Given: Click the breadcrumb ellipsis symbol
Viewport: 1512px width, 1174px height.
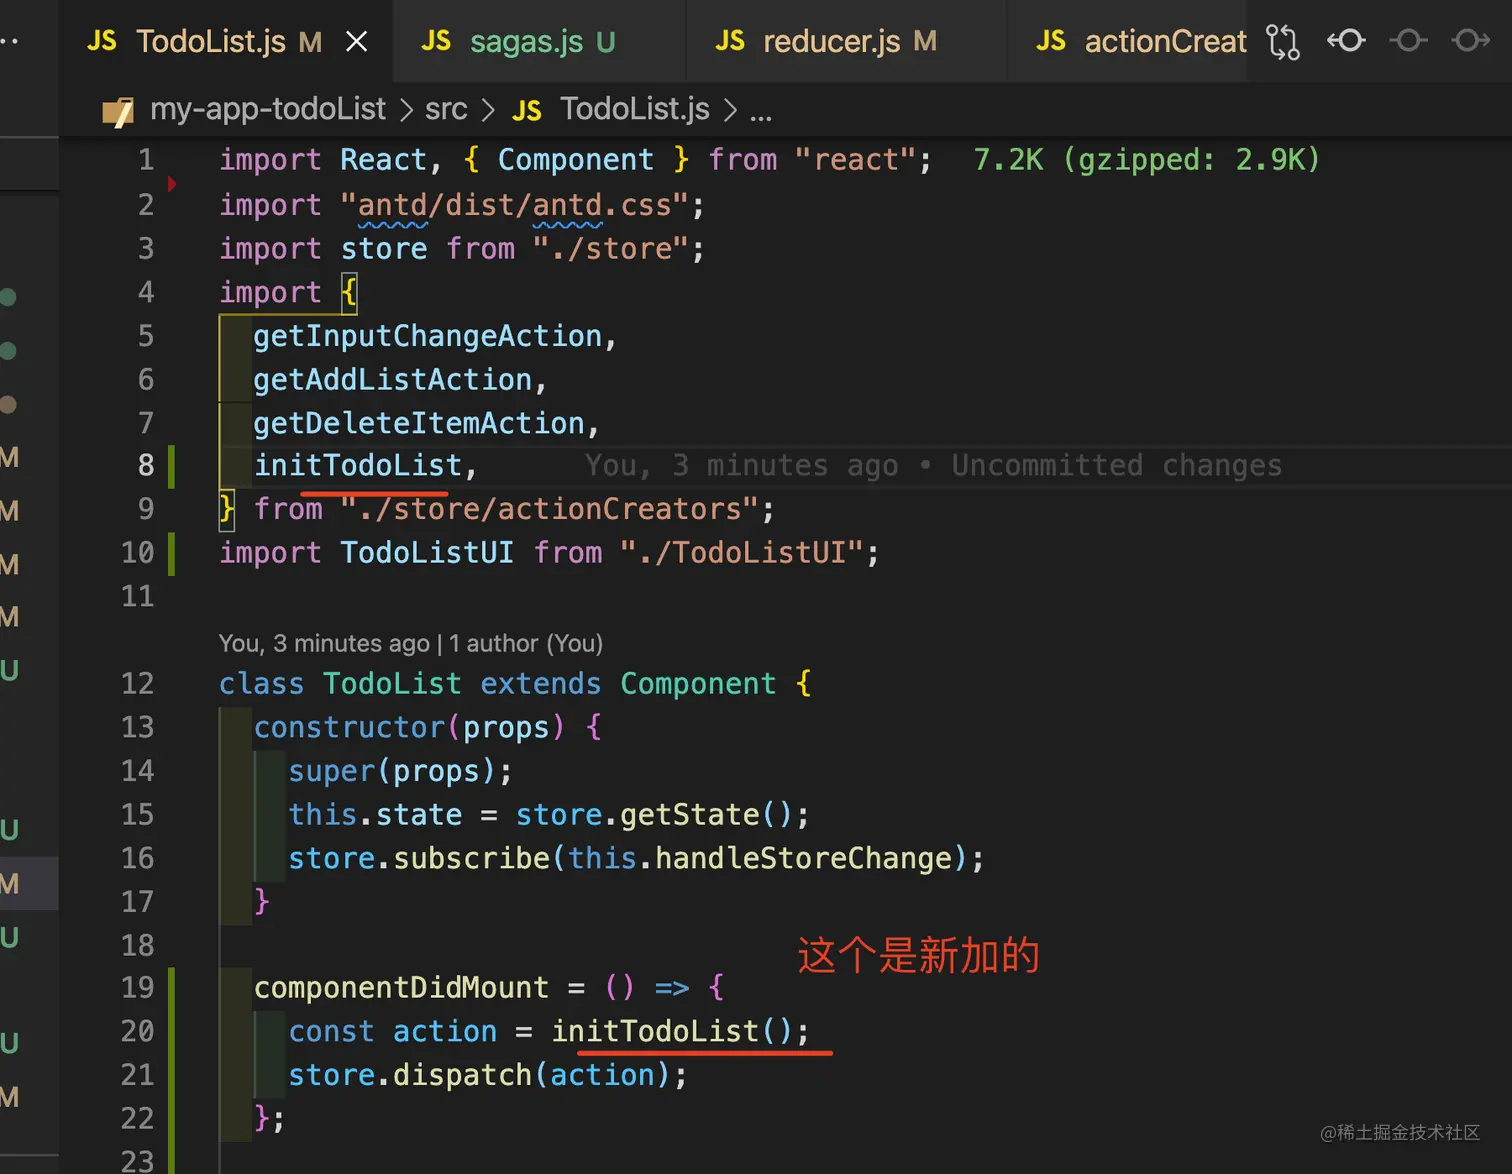Looking at the screenshot, I should click(761, 112).
